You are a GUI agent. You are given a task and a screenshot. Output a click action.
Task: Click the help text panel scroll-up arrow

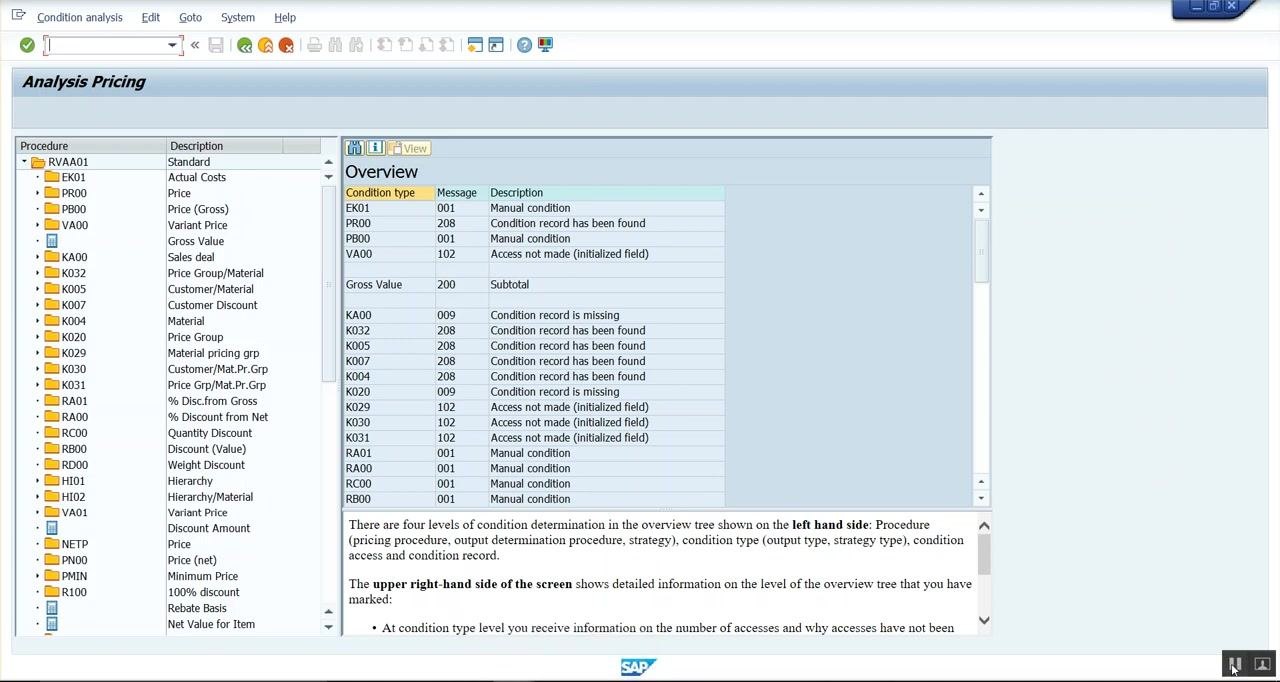tap(984, 526)
